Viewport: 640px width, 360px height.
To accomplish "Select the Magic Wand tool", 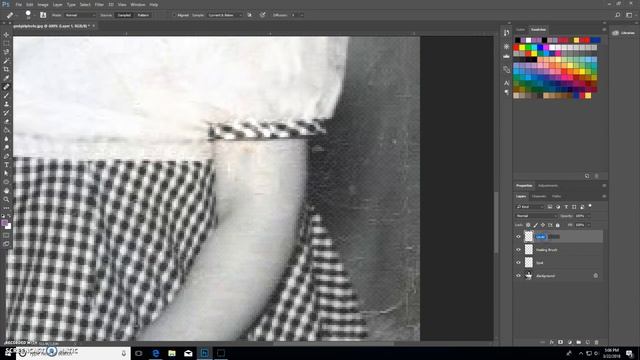I will pyautogui.click(x=6, y=61).
